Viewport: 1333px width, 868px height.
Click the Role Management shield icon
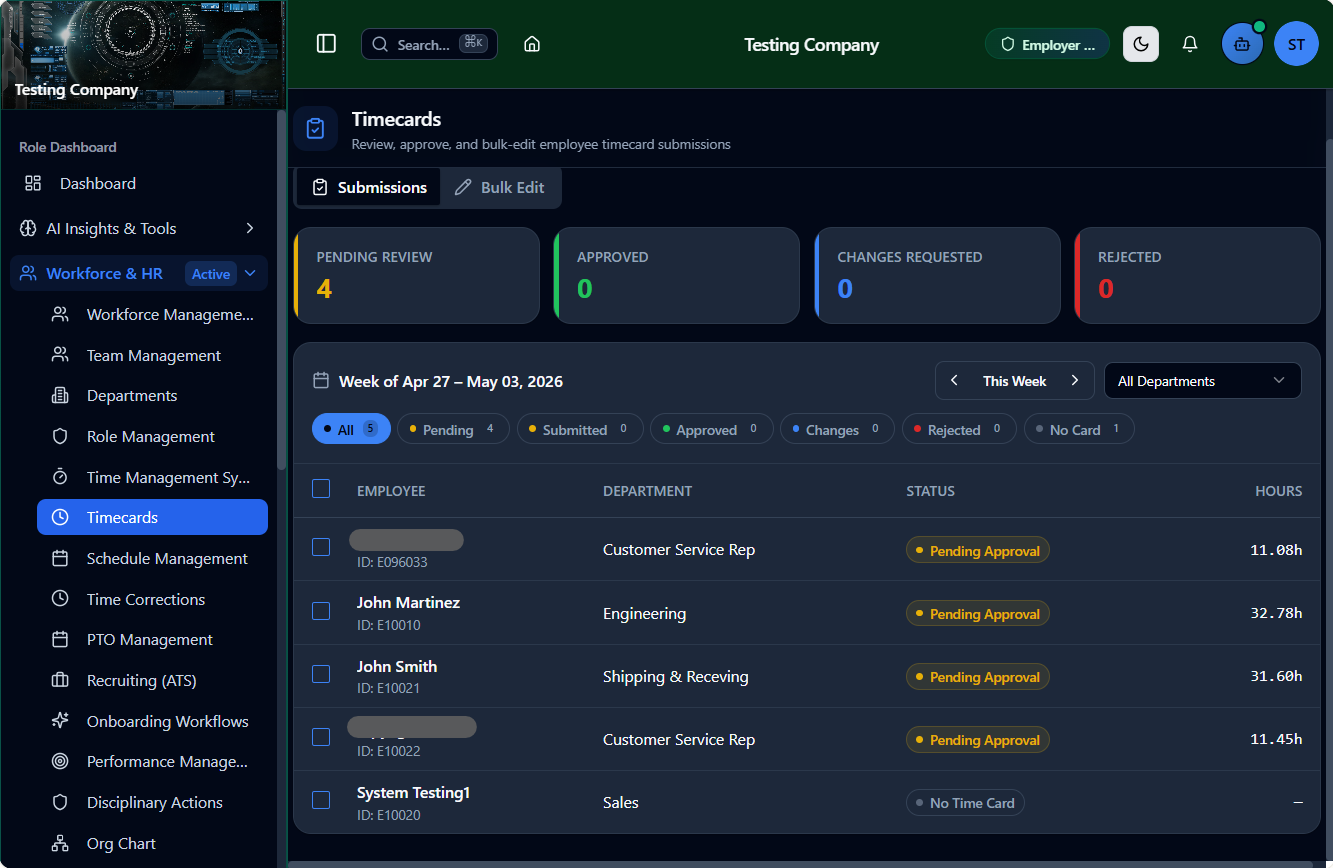(x=60, y=436)
